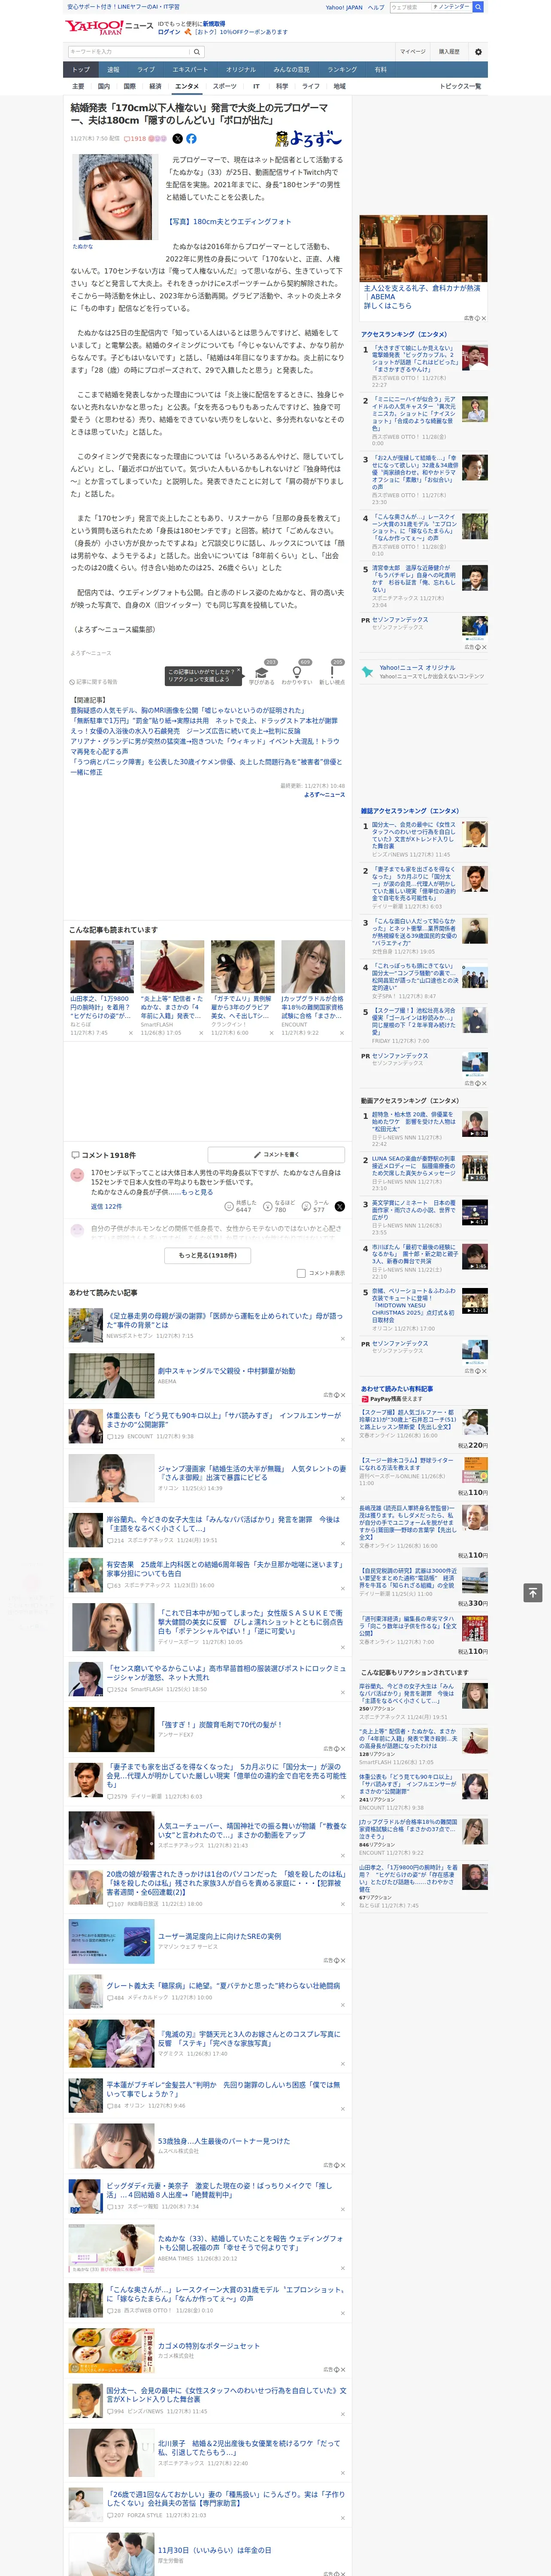Click the blue web search magnifier button
Viewport: 551px width, 2576px height.
[x=478, y=7]
